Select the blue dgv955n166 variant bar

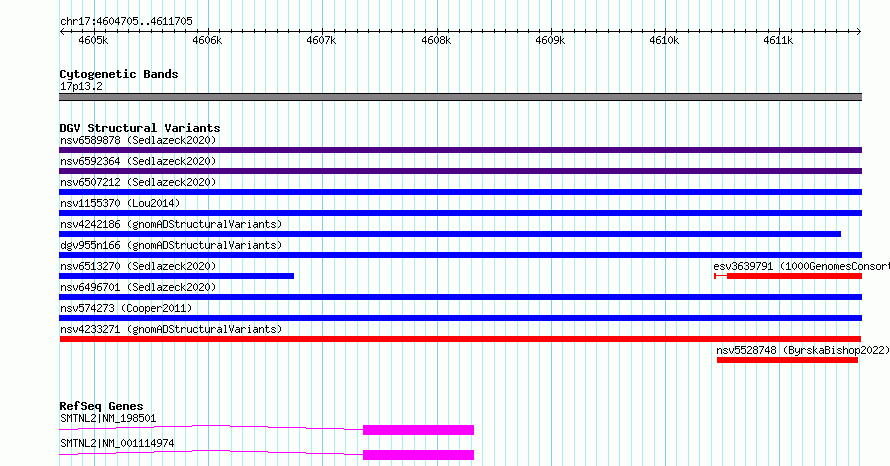(x=460, y=255)
